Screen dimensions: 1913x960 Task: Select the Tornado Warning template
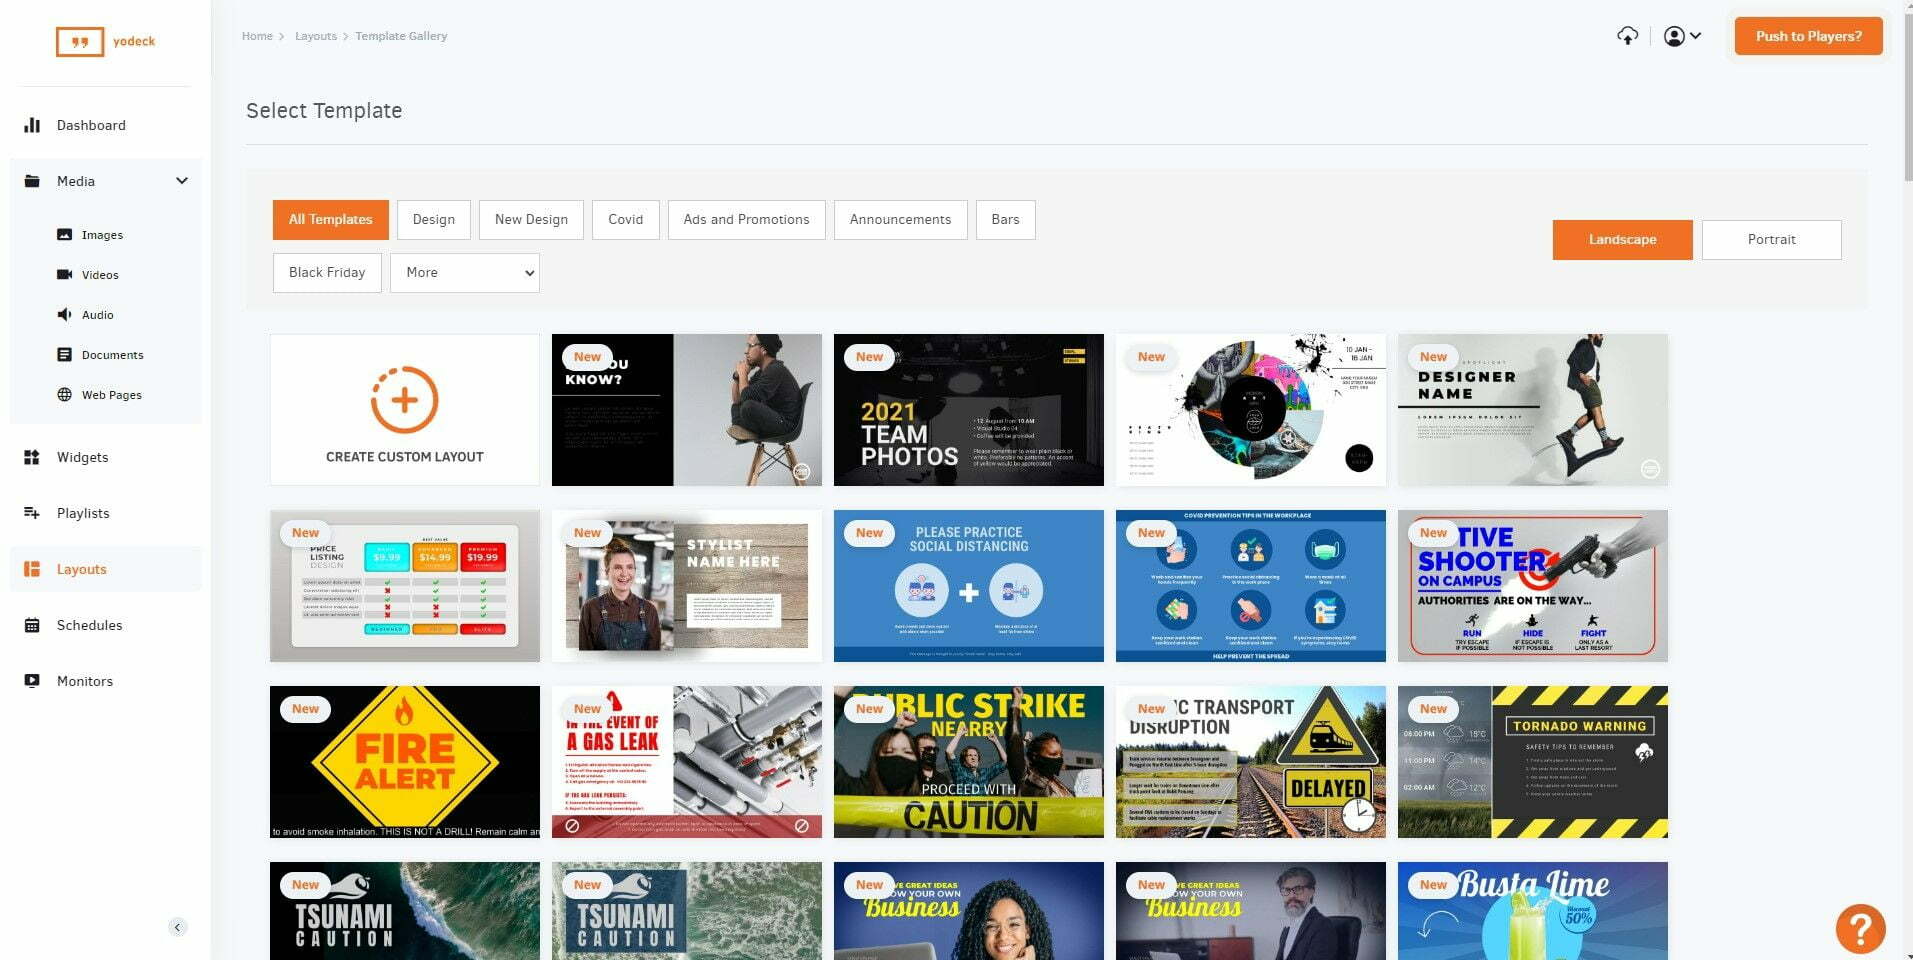(1533, 762)
